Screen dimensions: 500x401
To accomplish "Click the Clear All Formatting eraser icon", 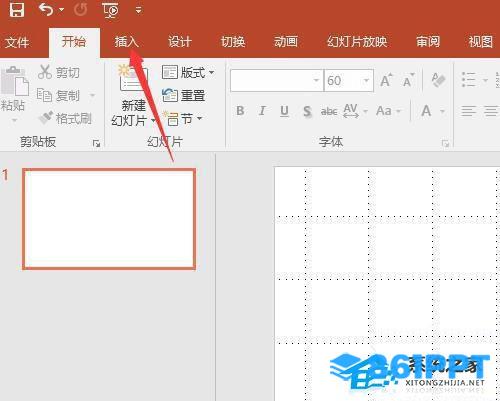I will tap(438, 80).
